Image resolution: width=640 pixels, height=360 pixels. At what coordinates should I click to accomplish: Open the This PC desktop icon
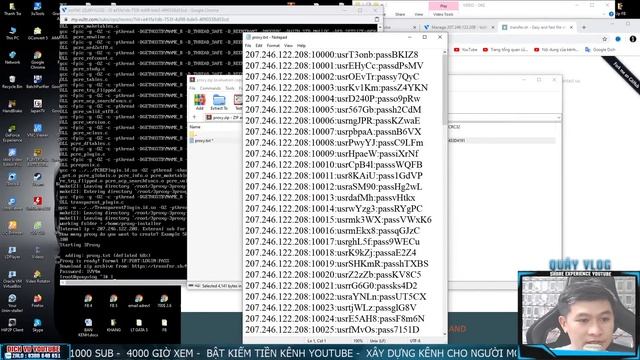(x=12, y=33)
